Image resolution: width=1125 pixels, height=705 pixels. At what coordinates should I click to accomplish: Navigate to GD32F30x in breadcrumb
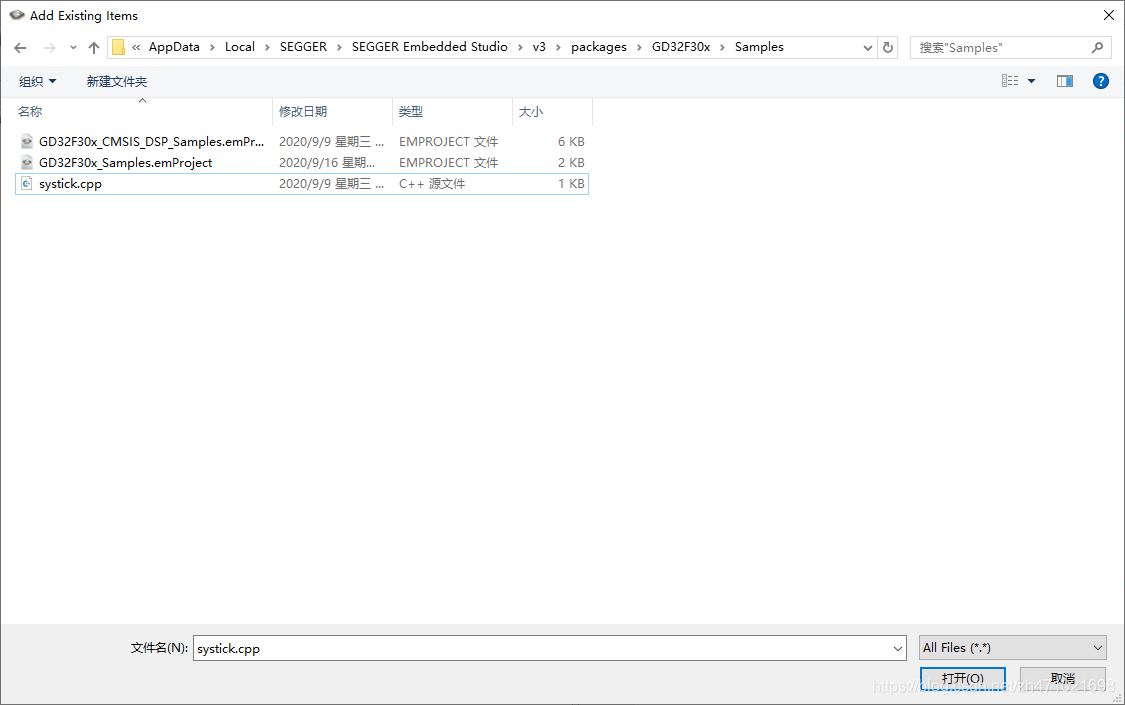681,47
